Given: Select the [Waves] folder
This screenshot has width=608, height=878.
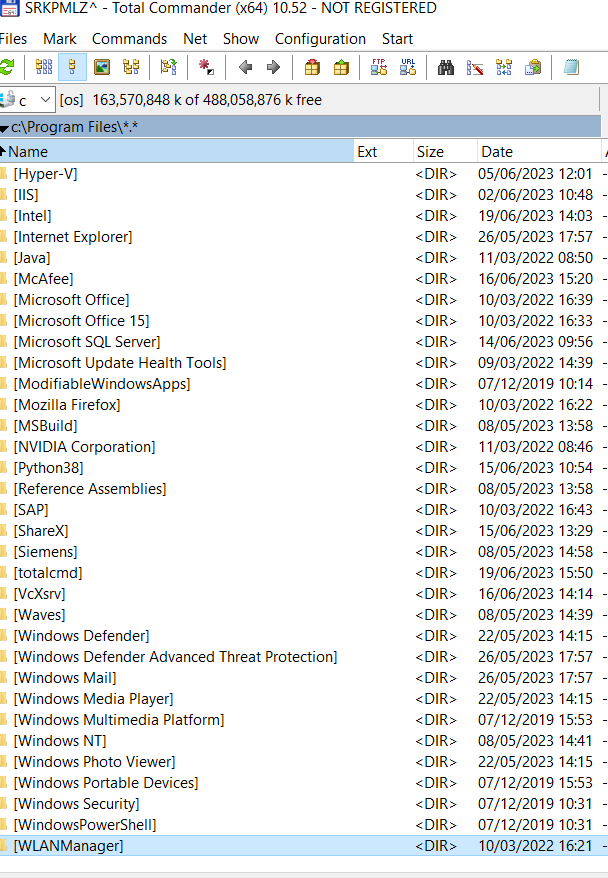Looking at the screenshot, I should [39, 615].
